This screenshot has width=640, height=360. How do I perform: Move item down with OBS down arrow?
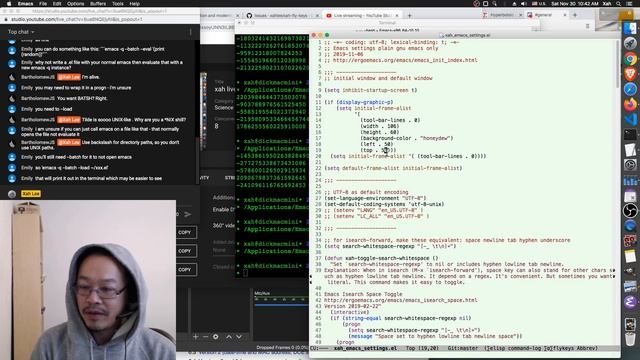click(x=239, y=337)
